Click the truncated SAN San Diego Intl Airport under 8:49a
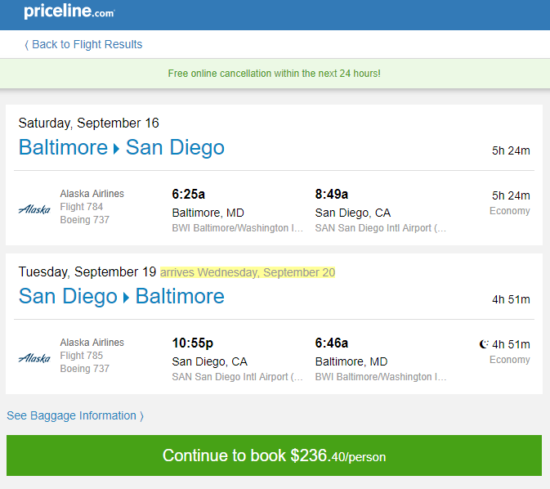Screen dimensions: 550x489 (381, 228)
